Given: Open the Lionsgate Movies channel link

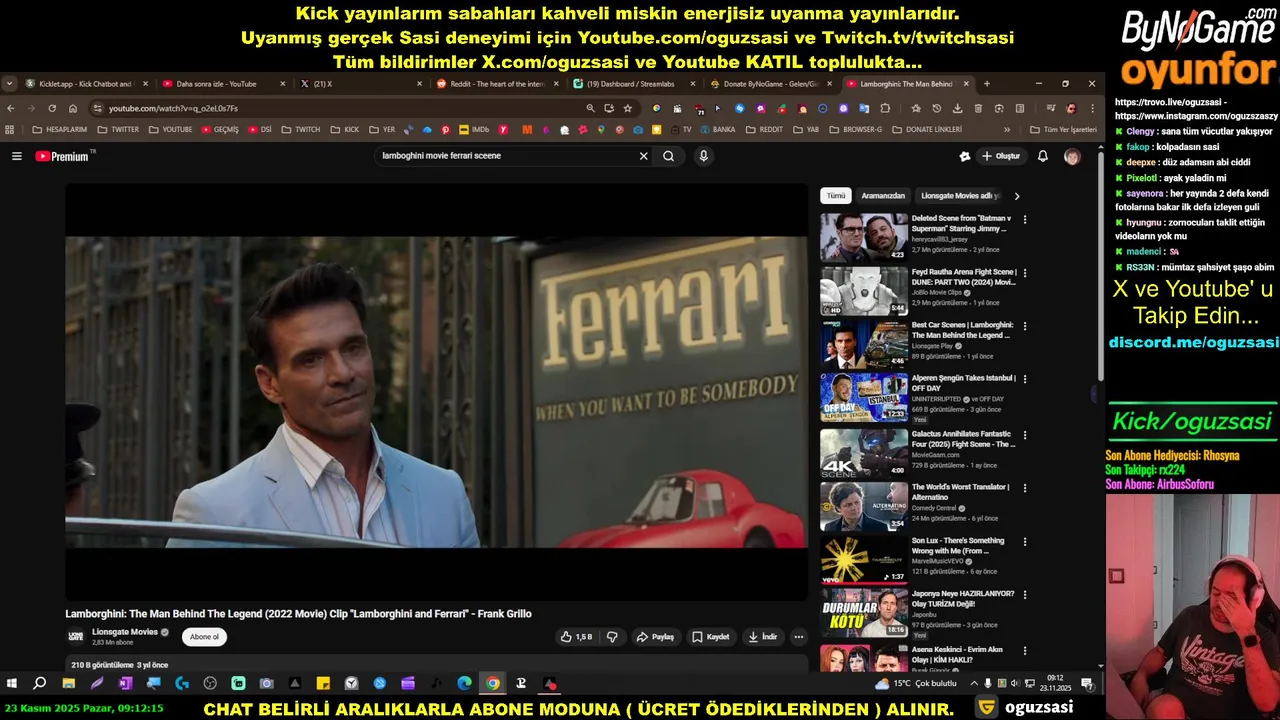Looking at the screenshot, I should point(126,632).
